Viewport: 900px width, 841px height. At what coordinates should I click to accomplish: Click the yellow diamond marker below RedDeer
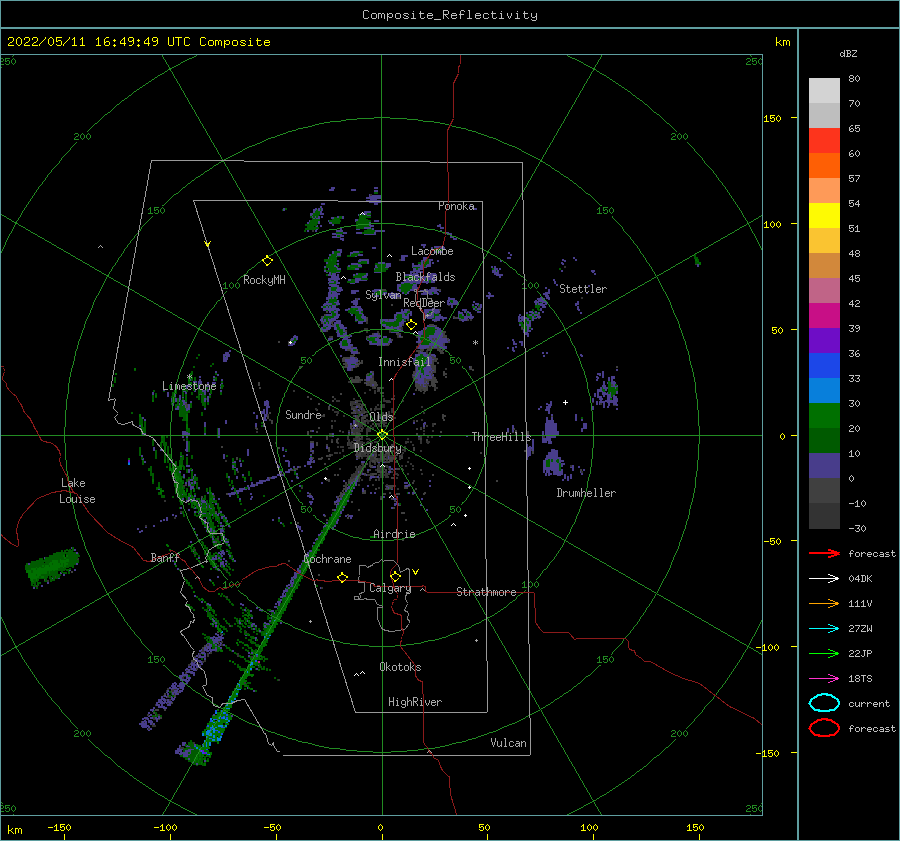coord(411,325)
